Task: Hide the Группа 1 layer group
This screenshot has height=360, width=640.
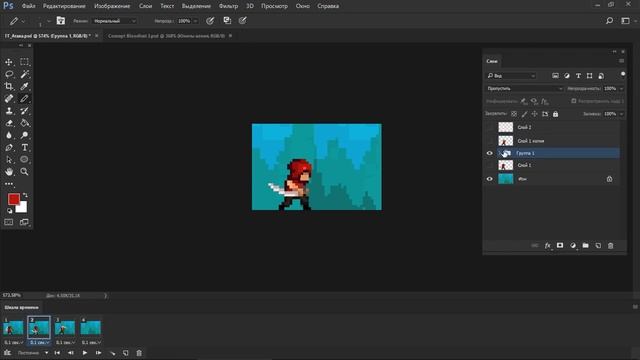Action: pyautogui.click(x=490, y=153)
